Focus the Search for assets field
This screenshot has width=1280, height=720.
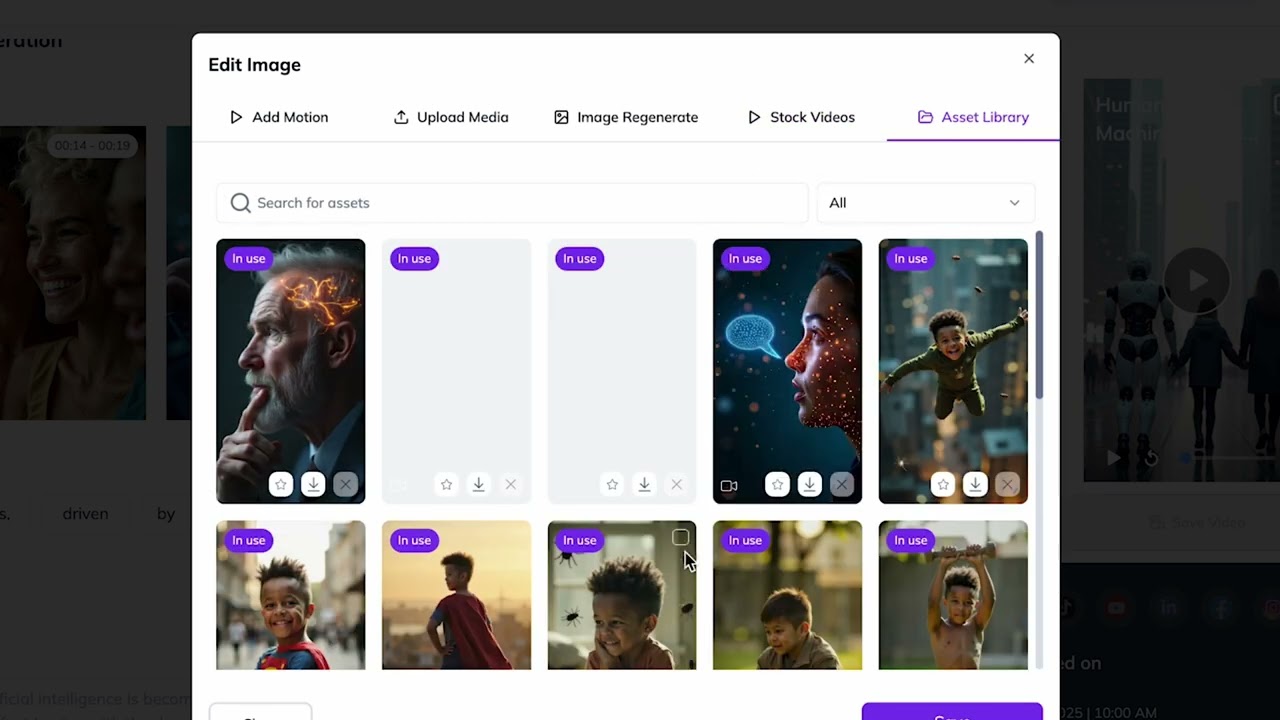click(512, 203)
